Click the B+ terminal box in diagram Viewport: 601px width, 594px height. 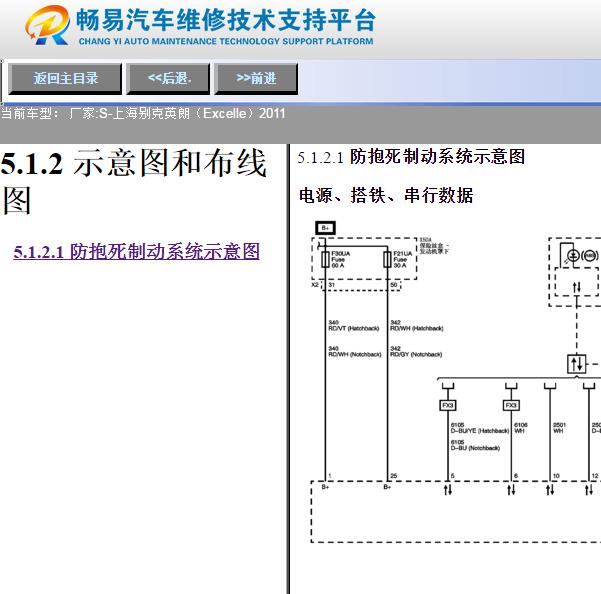325,228
